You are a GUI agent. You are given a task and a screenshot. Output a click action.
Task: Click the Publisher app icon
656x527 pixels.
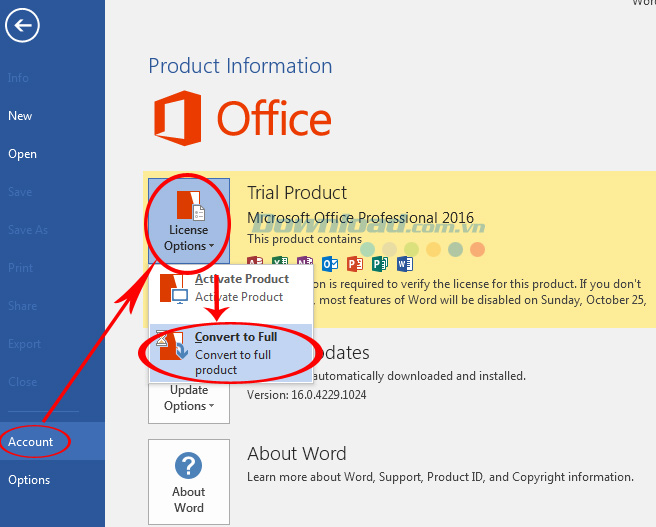click(x=380, y=264)
